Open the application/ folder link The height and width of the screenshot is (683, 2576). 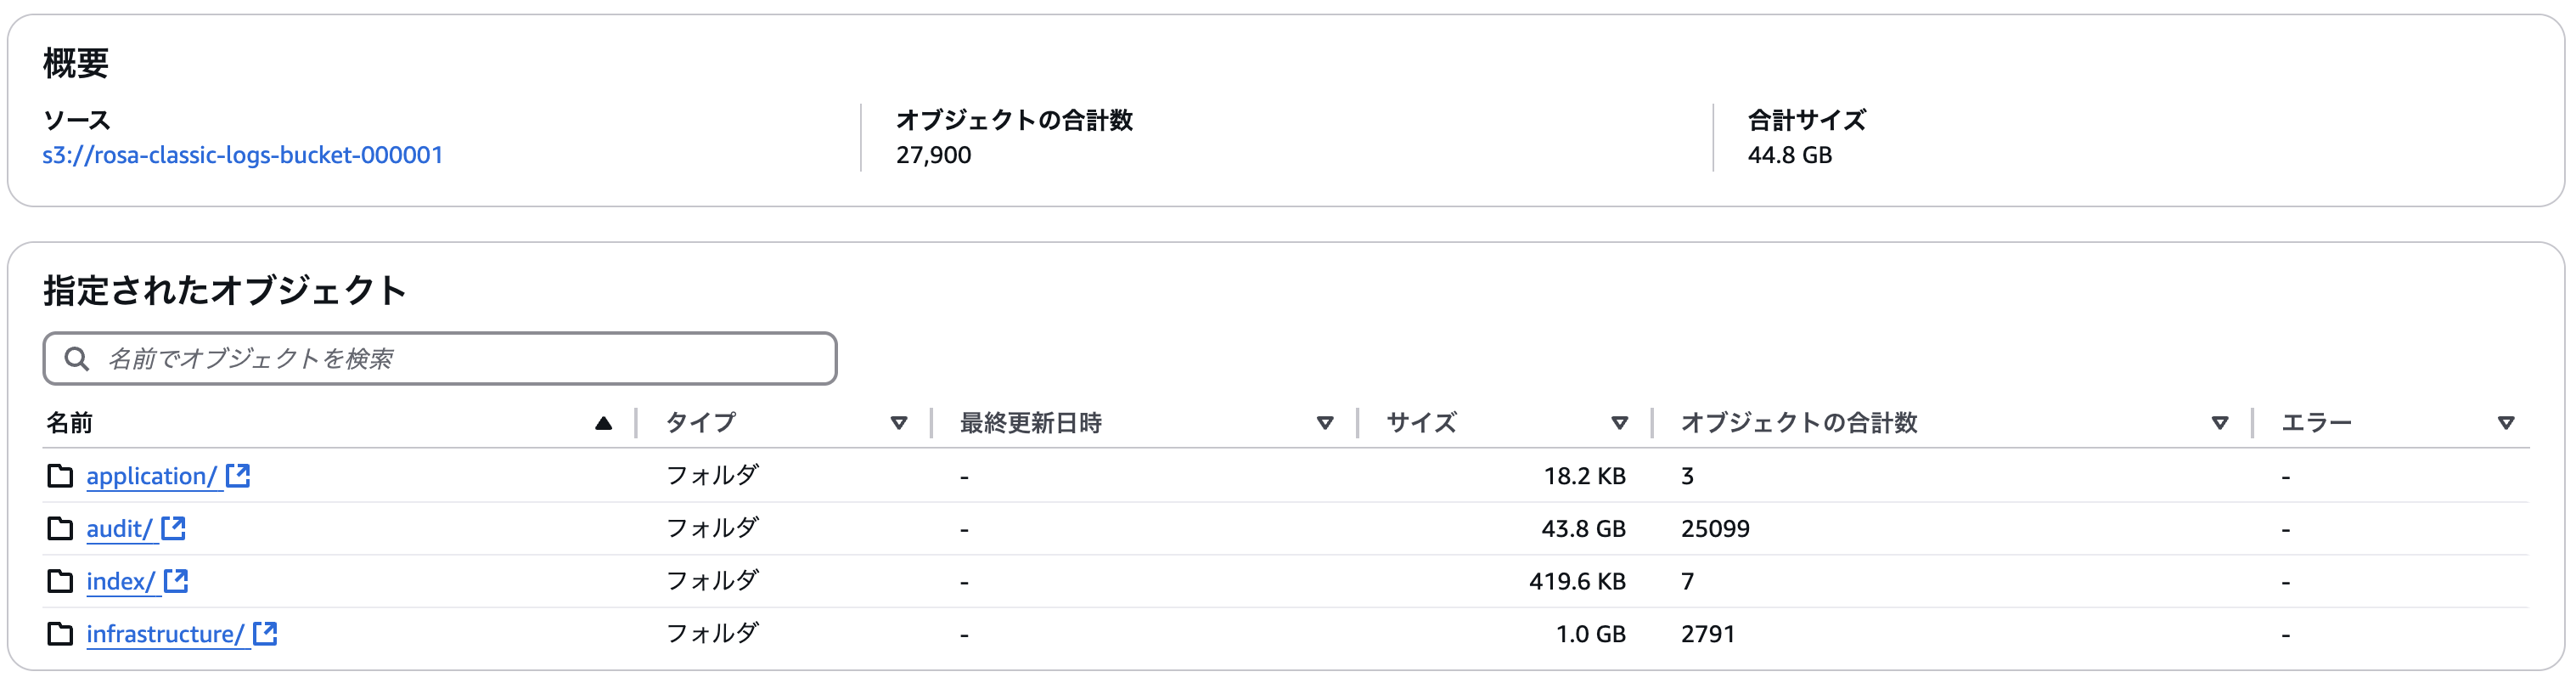tap(152, 476)
